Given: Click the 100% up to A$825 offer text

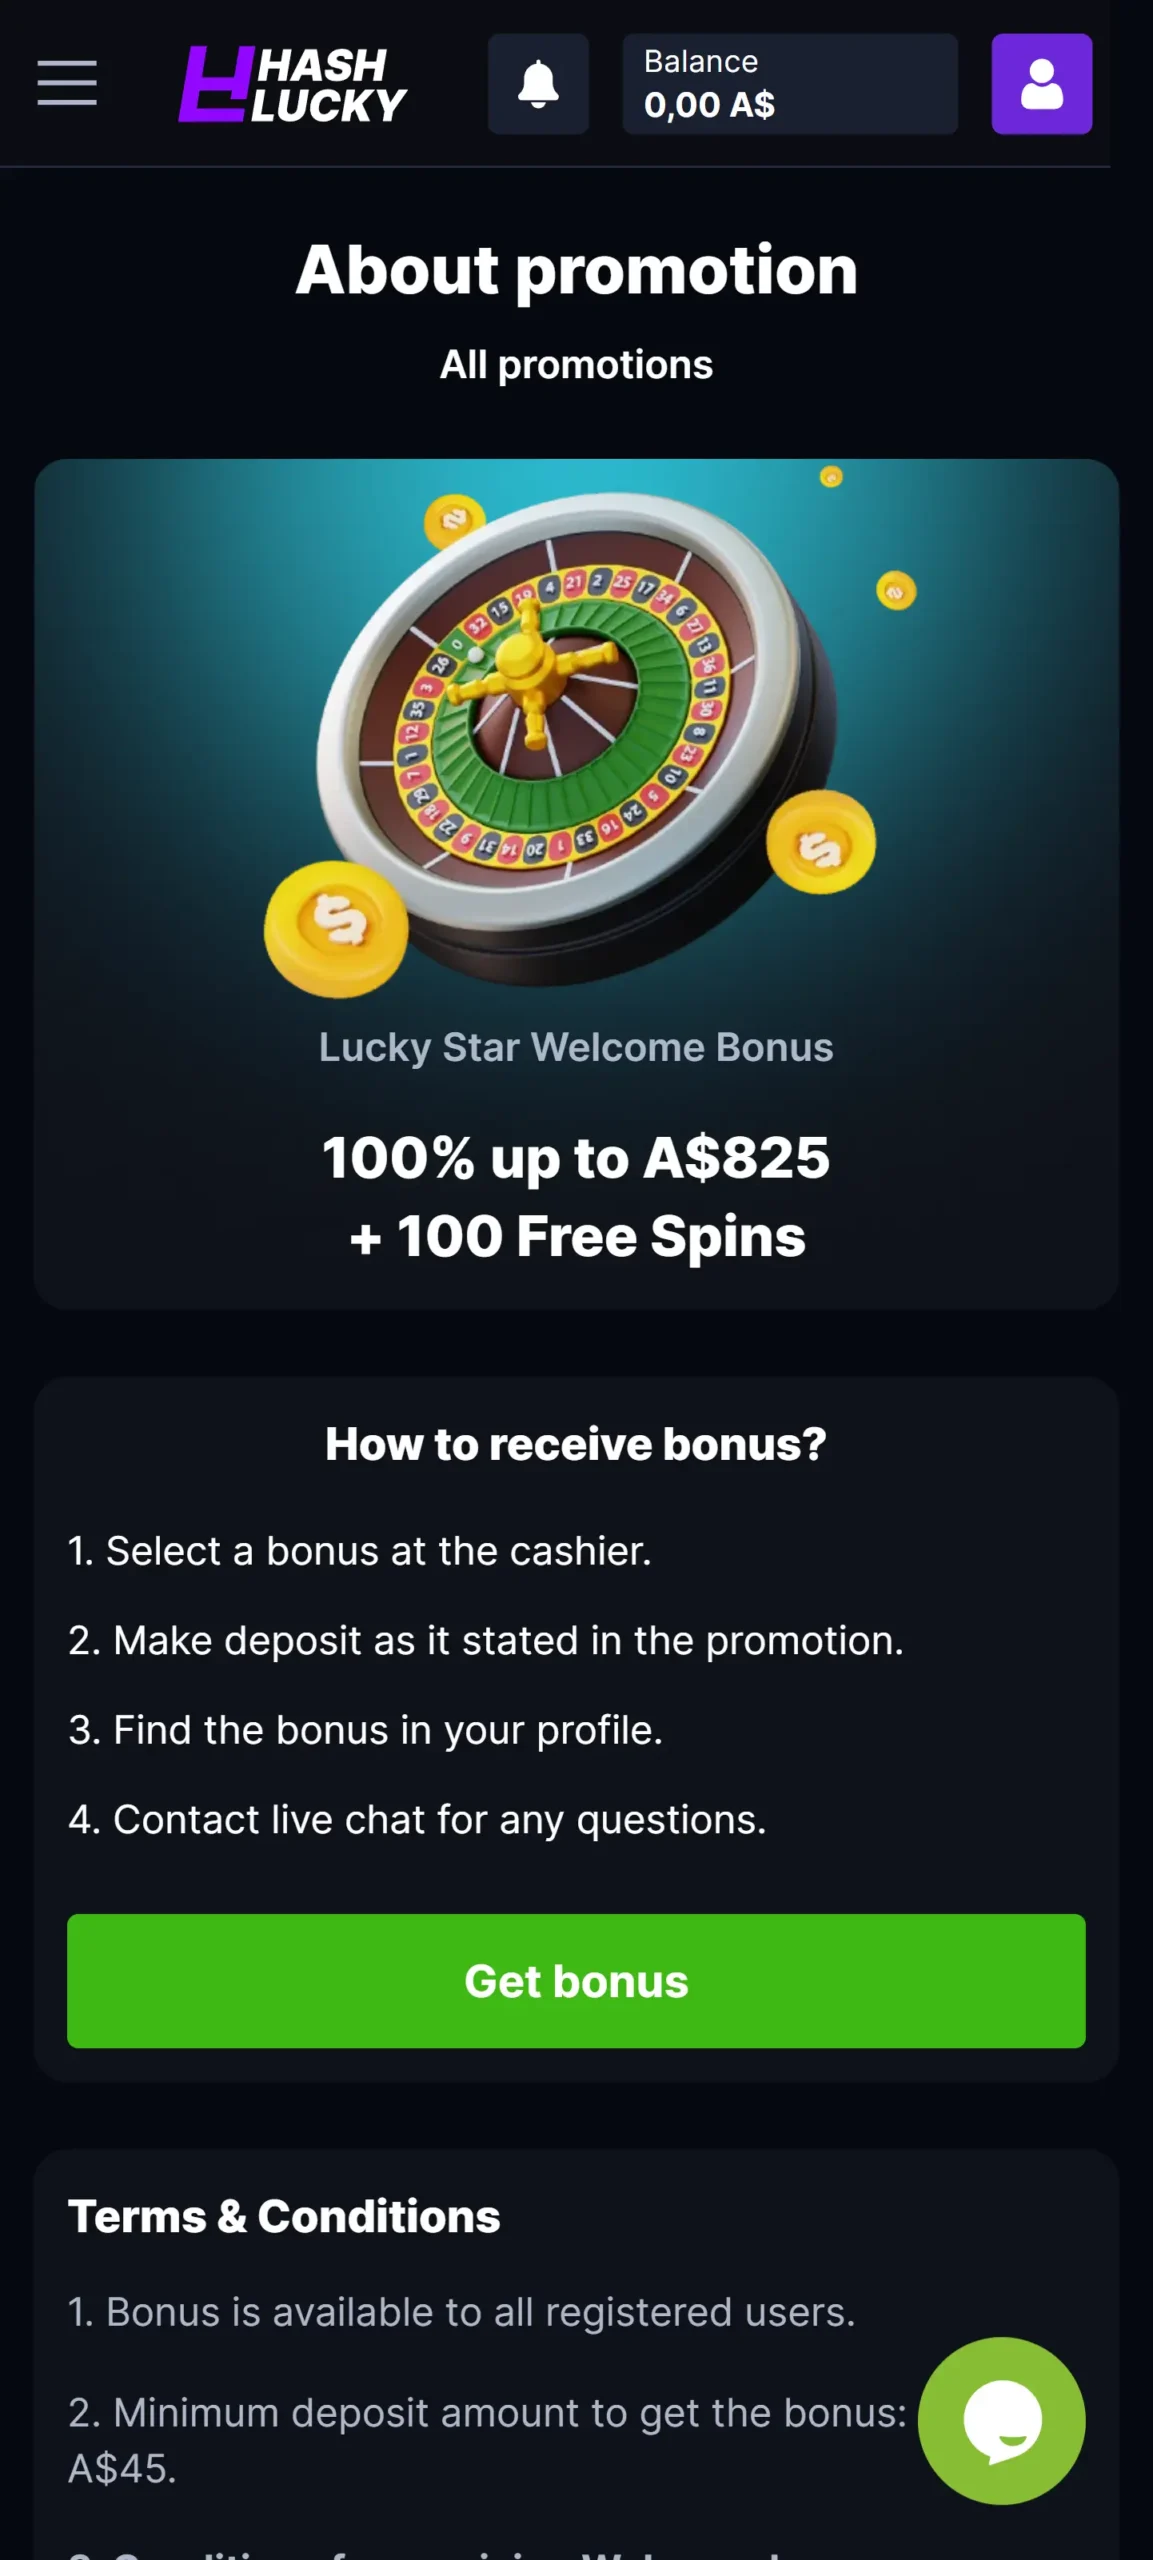Looking at the screenshot, I should 576,1158.
